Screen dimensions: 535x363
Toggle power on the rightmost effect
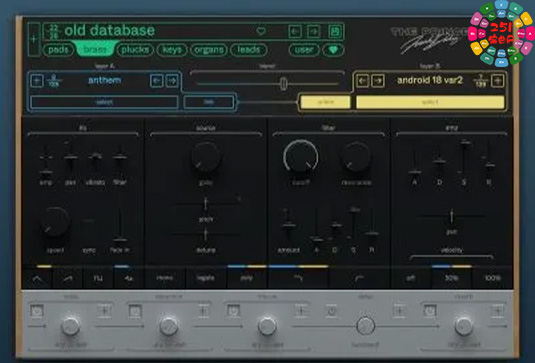[430, 311]
